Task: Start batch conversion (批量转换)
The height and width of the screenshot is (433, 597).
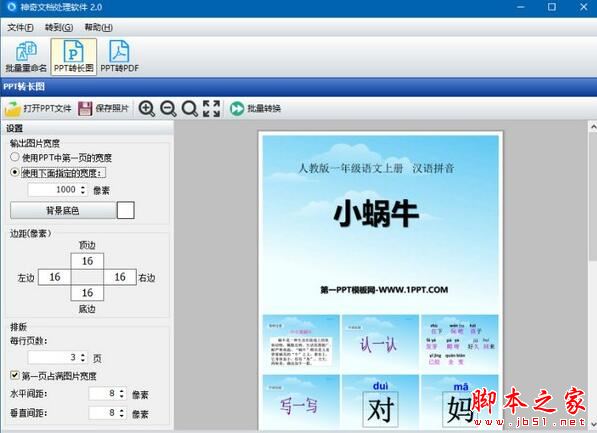Action: click(x=255, y=109)
